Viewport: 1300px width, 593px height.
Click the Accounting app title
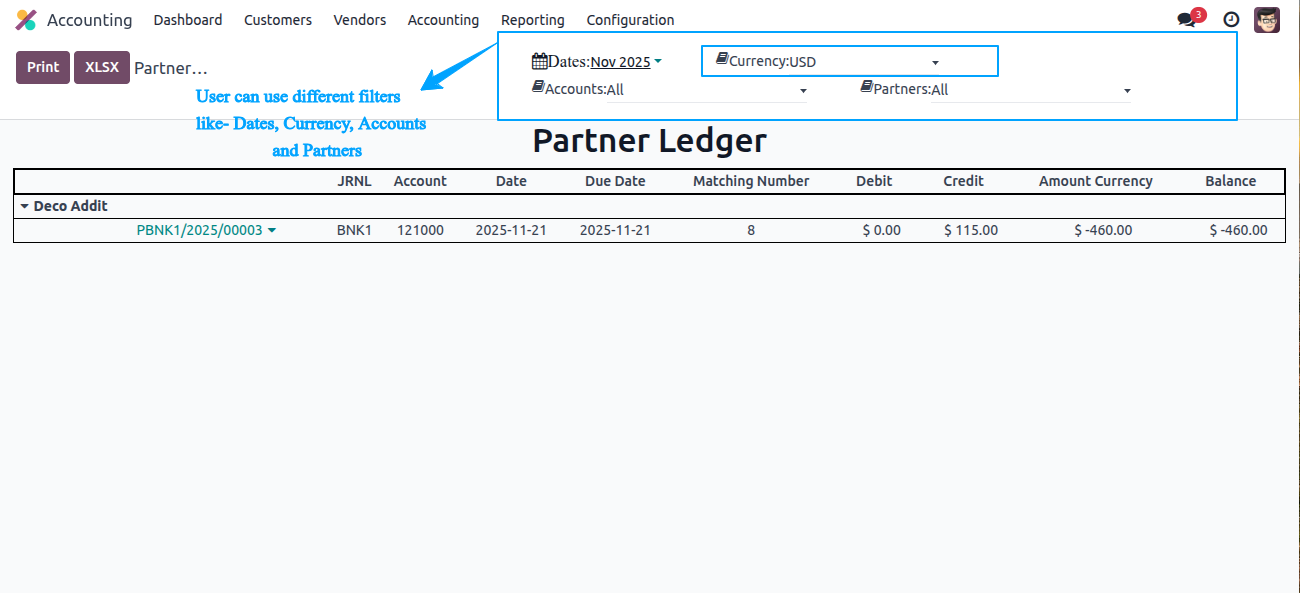tap(89, 20)
